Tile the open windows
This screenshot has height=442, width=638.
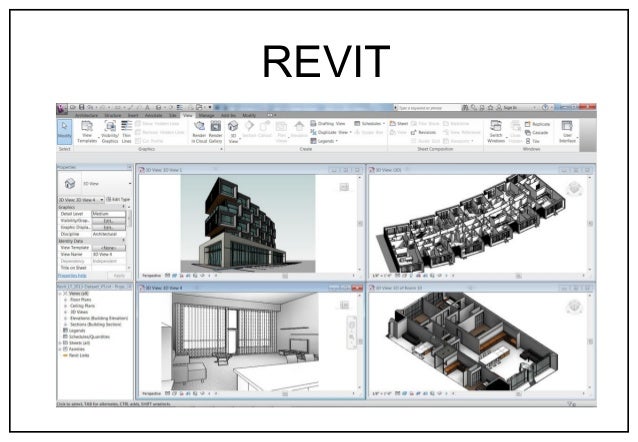[532, 141]
